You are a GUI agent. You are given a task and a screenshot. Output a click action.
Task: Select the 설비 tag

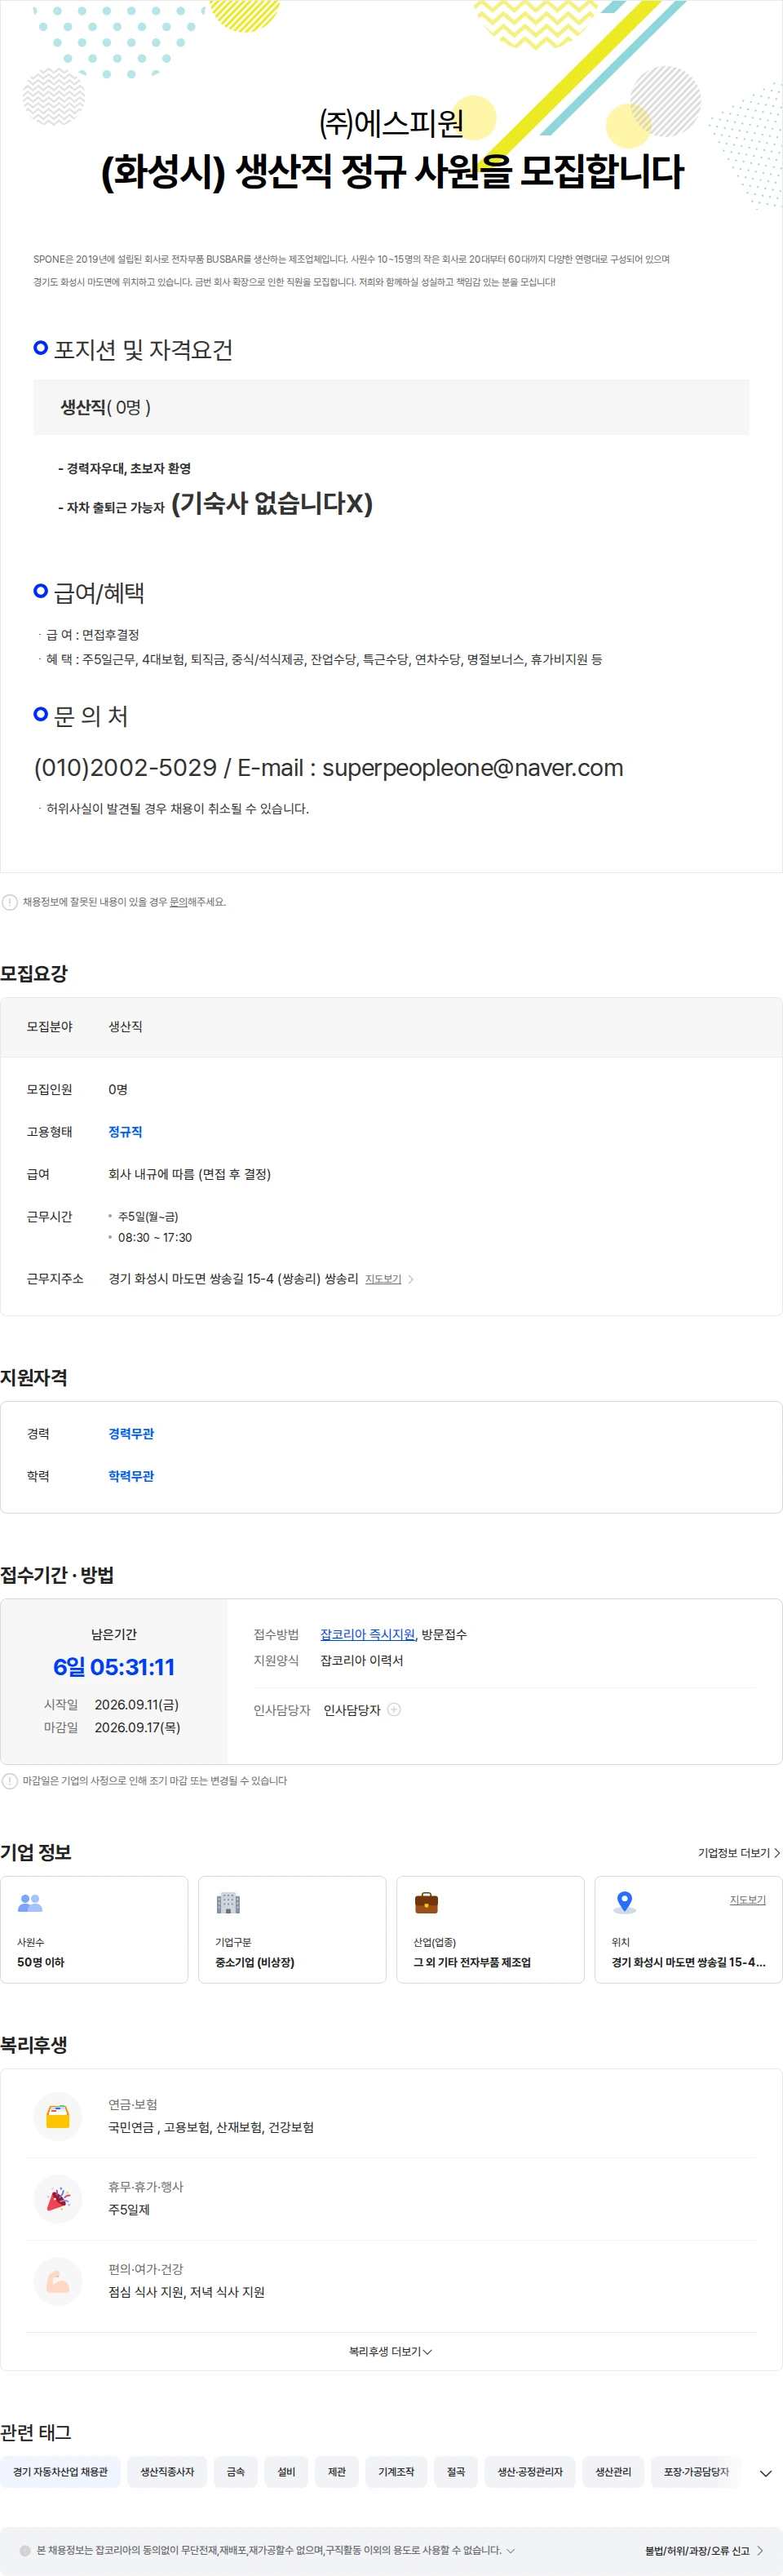[x=286, y=2471]
